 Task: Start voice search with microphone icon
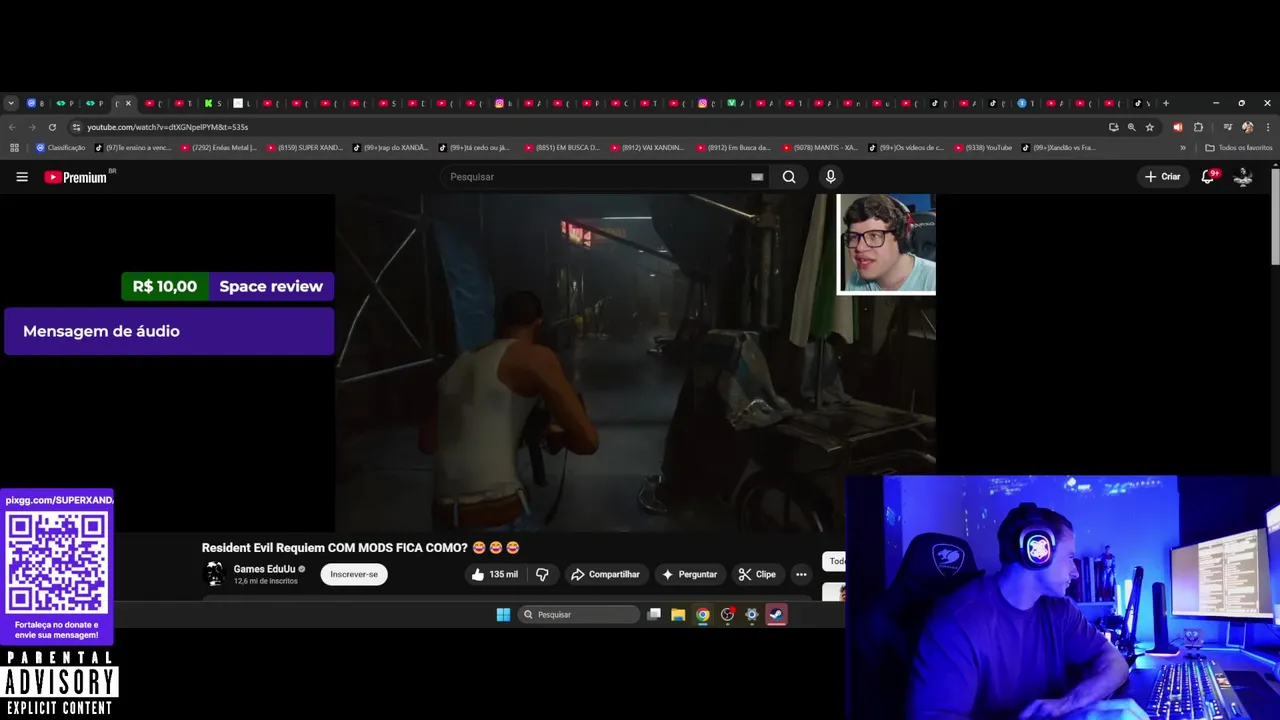pyautogui.click(x=830, y=177)
